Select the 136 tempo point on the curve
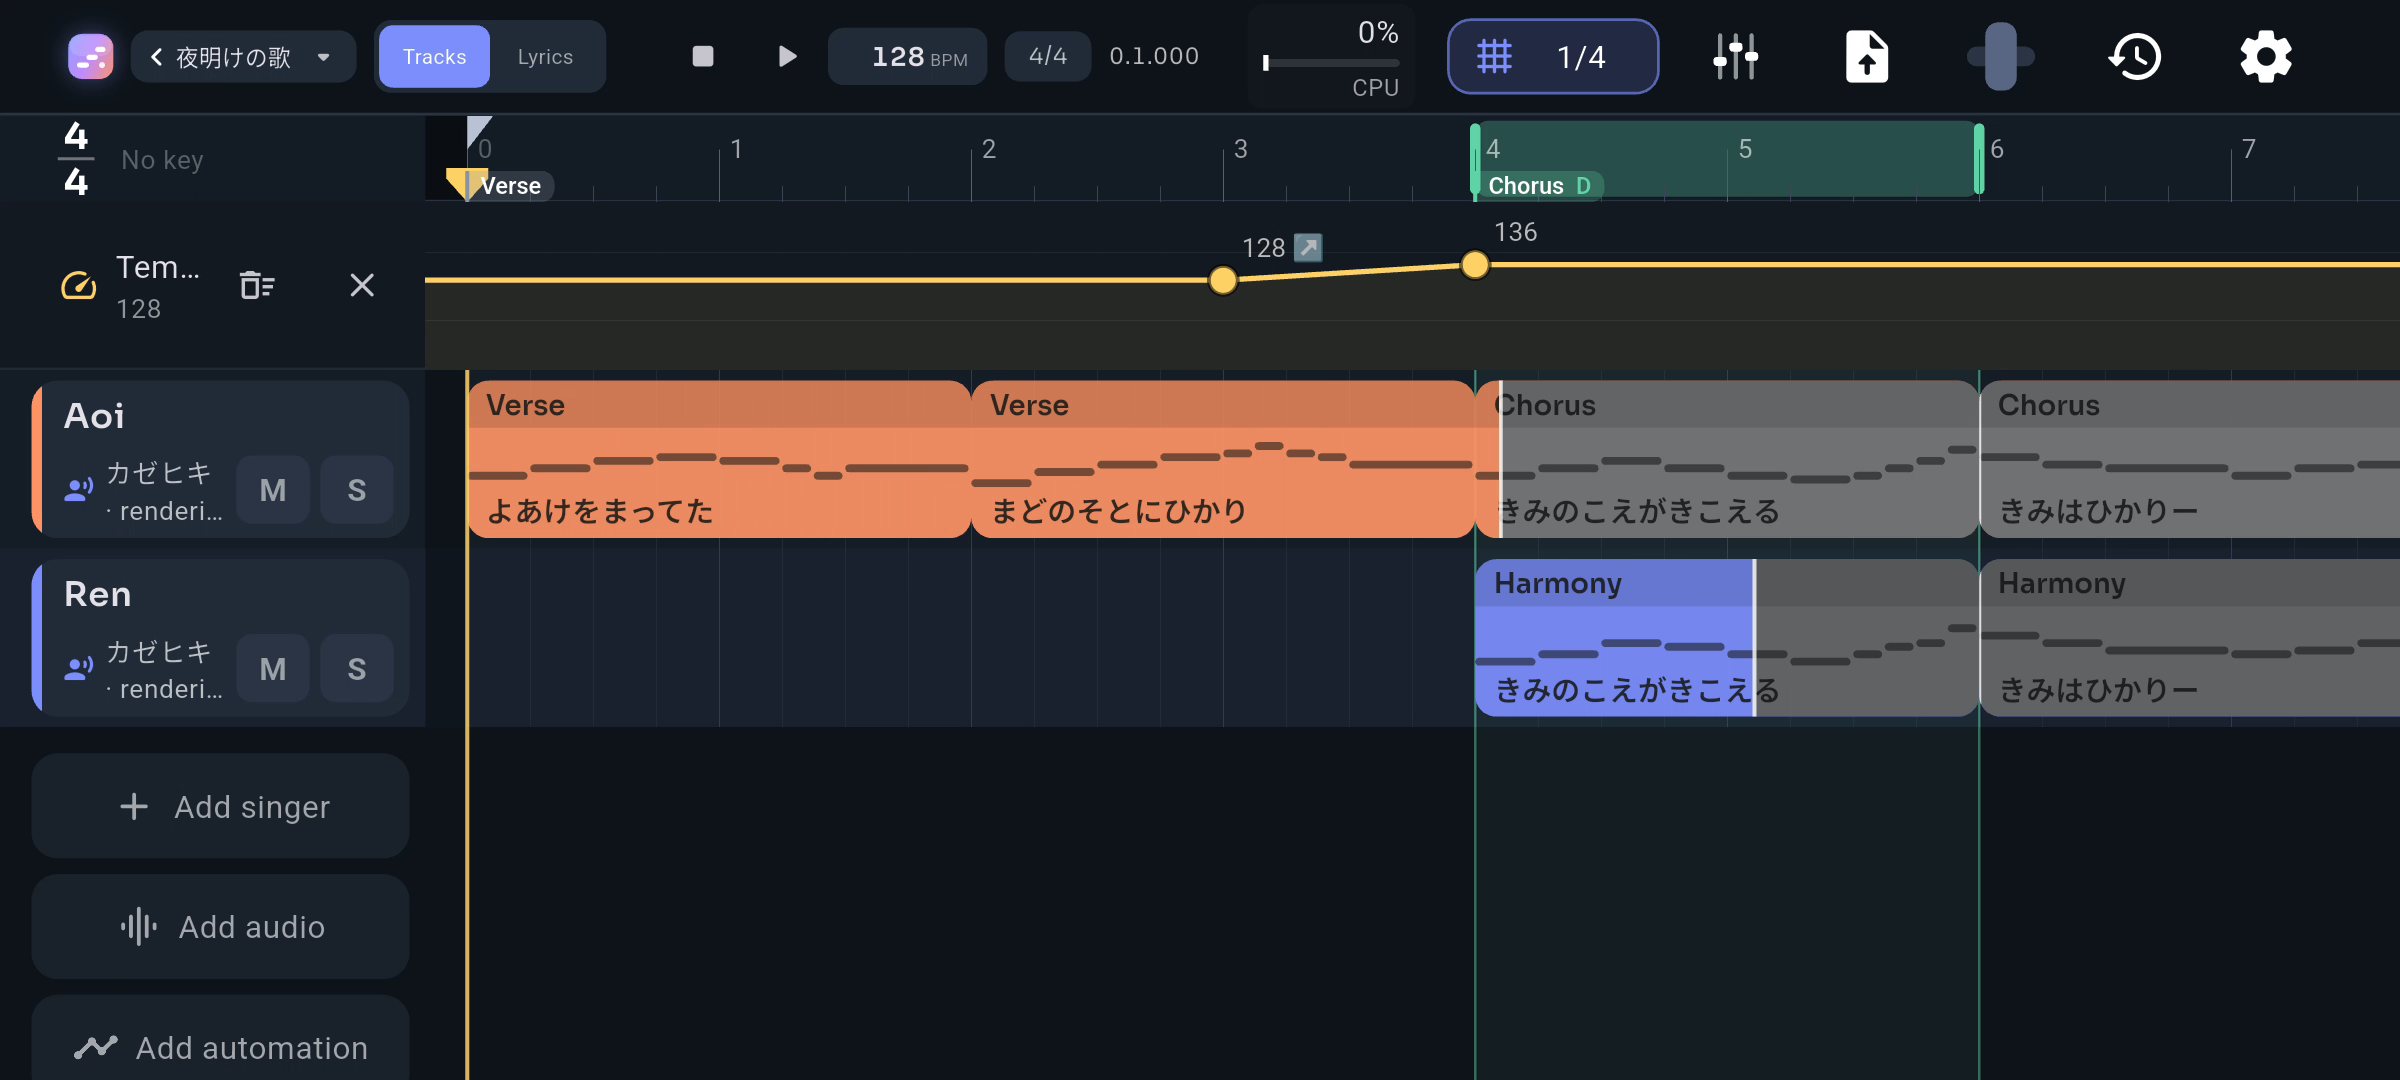 click(x=1474, y=265)
